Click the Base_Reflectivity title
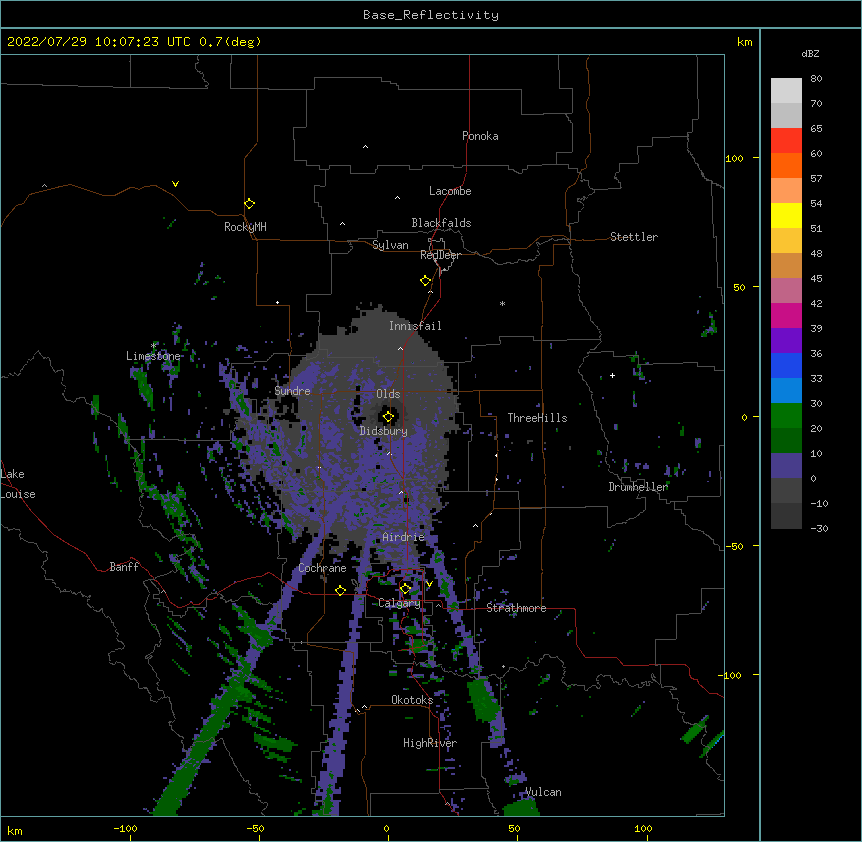Viewport: 862px width, 842px height. click(x=431, y=15)
